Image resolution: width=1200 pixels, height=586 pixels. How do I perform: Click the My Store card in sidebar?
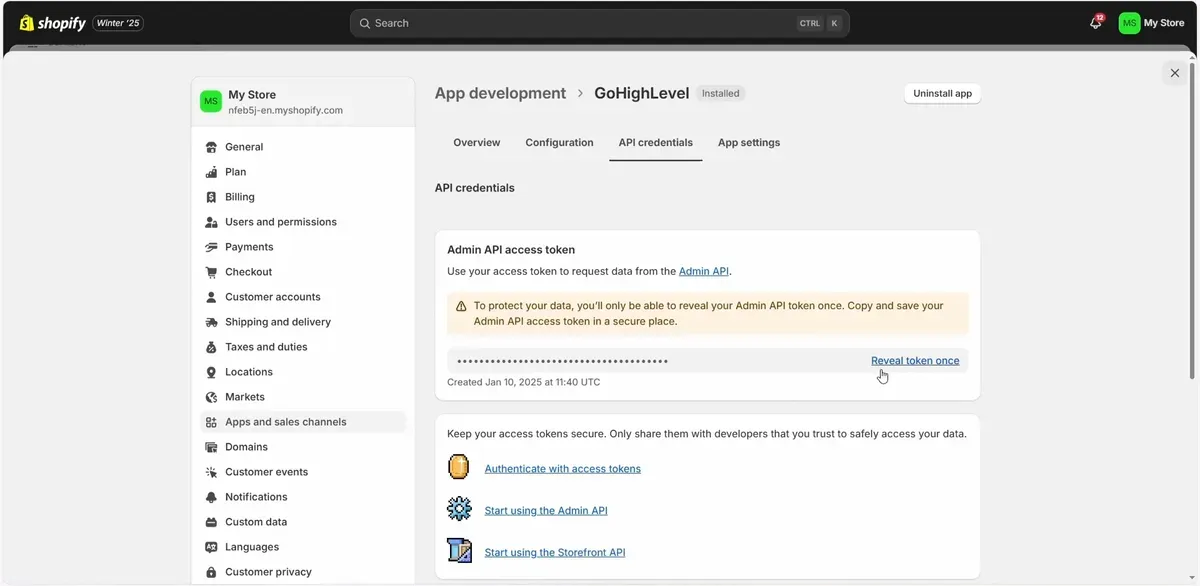(x=303, y=102)
